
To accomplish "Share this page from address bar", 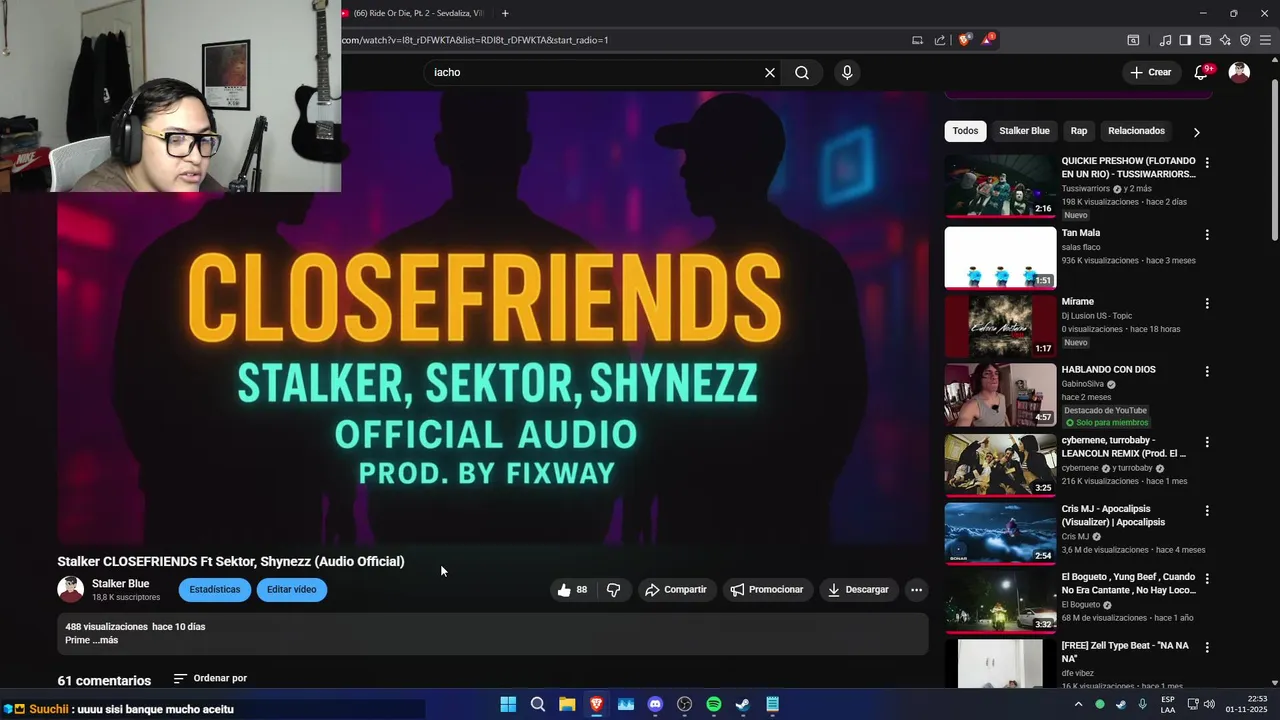I will click(940, 40).
